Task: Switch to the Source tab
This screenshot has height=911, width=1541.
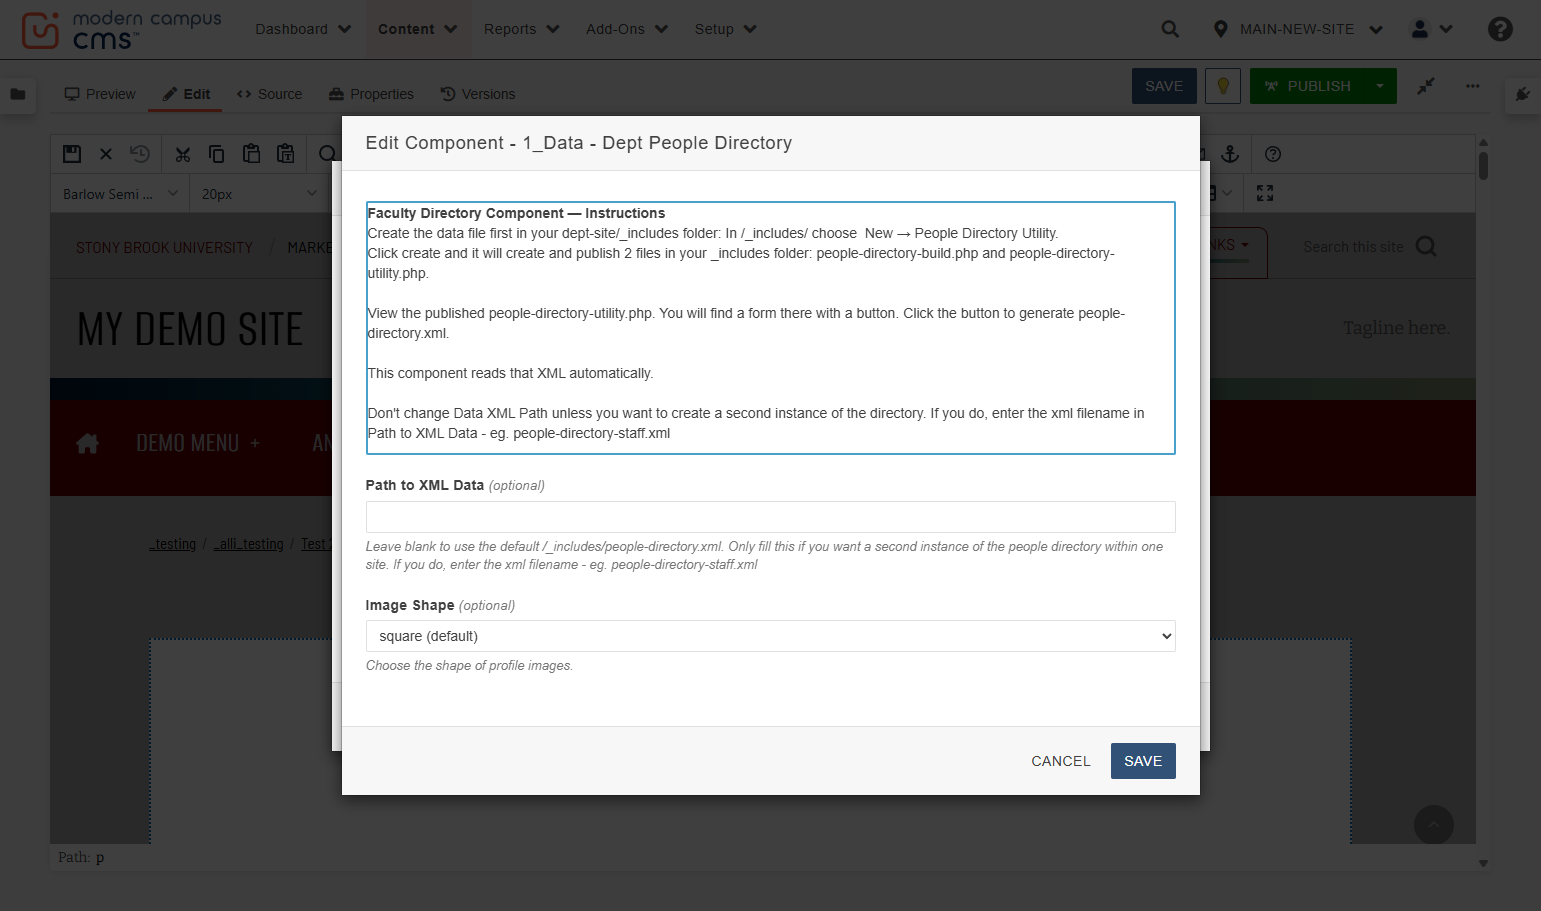Action: click(x=269, y=94)
